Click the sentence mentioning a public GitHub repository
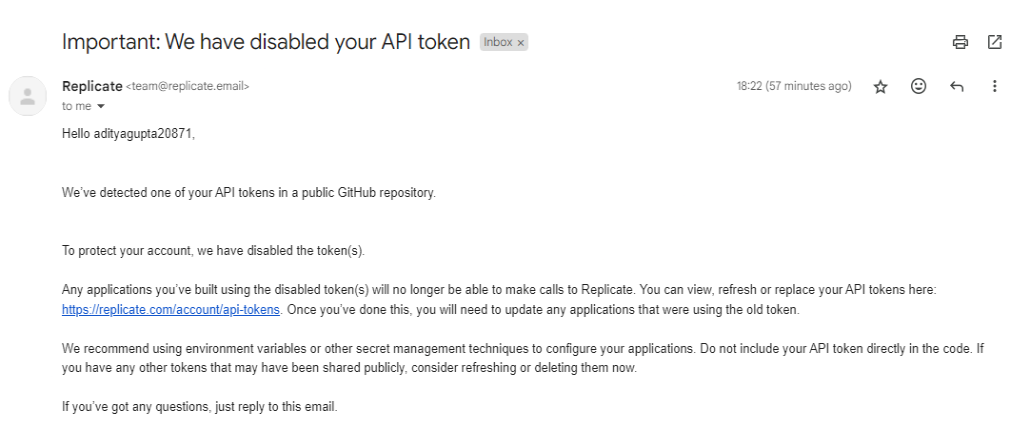 click(x=248, y=192)
